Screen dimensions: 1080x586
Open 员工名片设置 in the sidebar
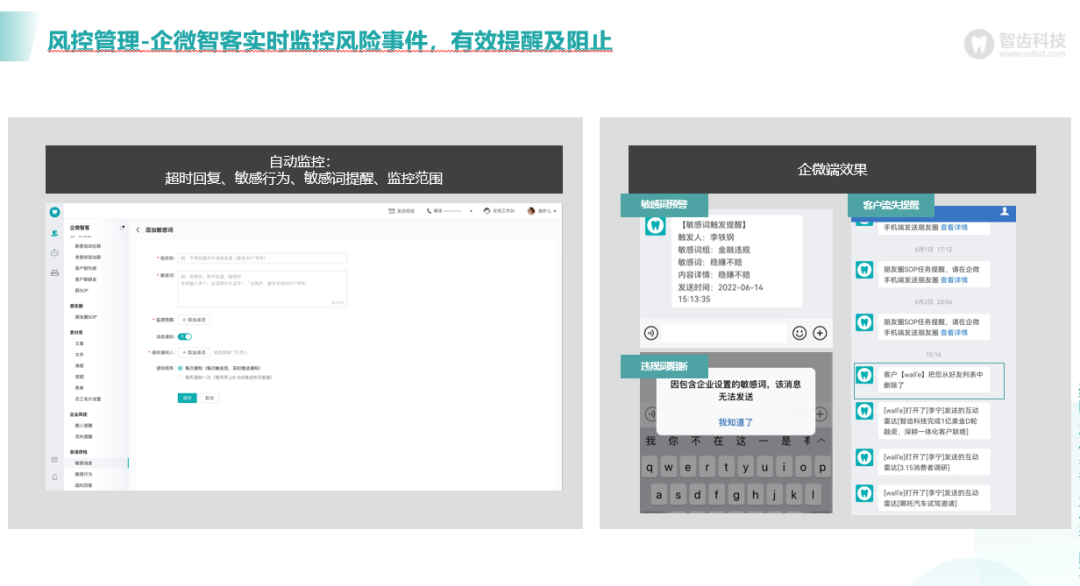[88, 399]
